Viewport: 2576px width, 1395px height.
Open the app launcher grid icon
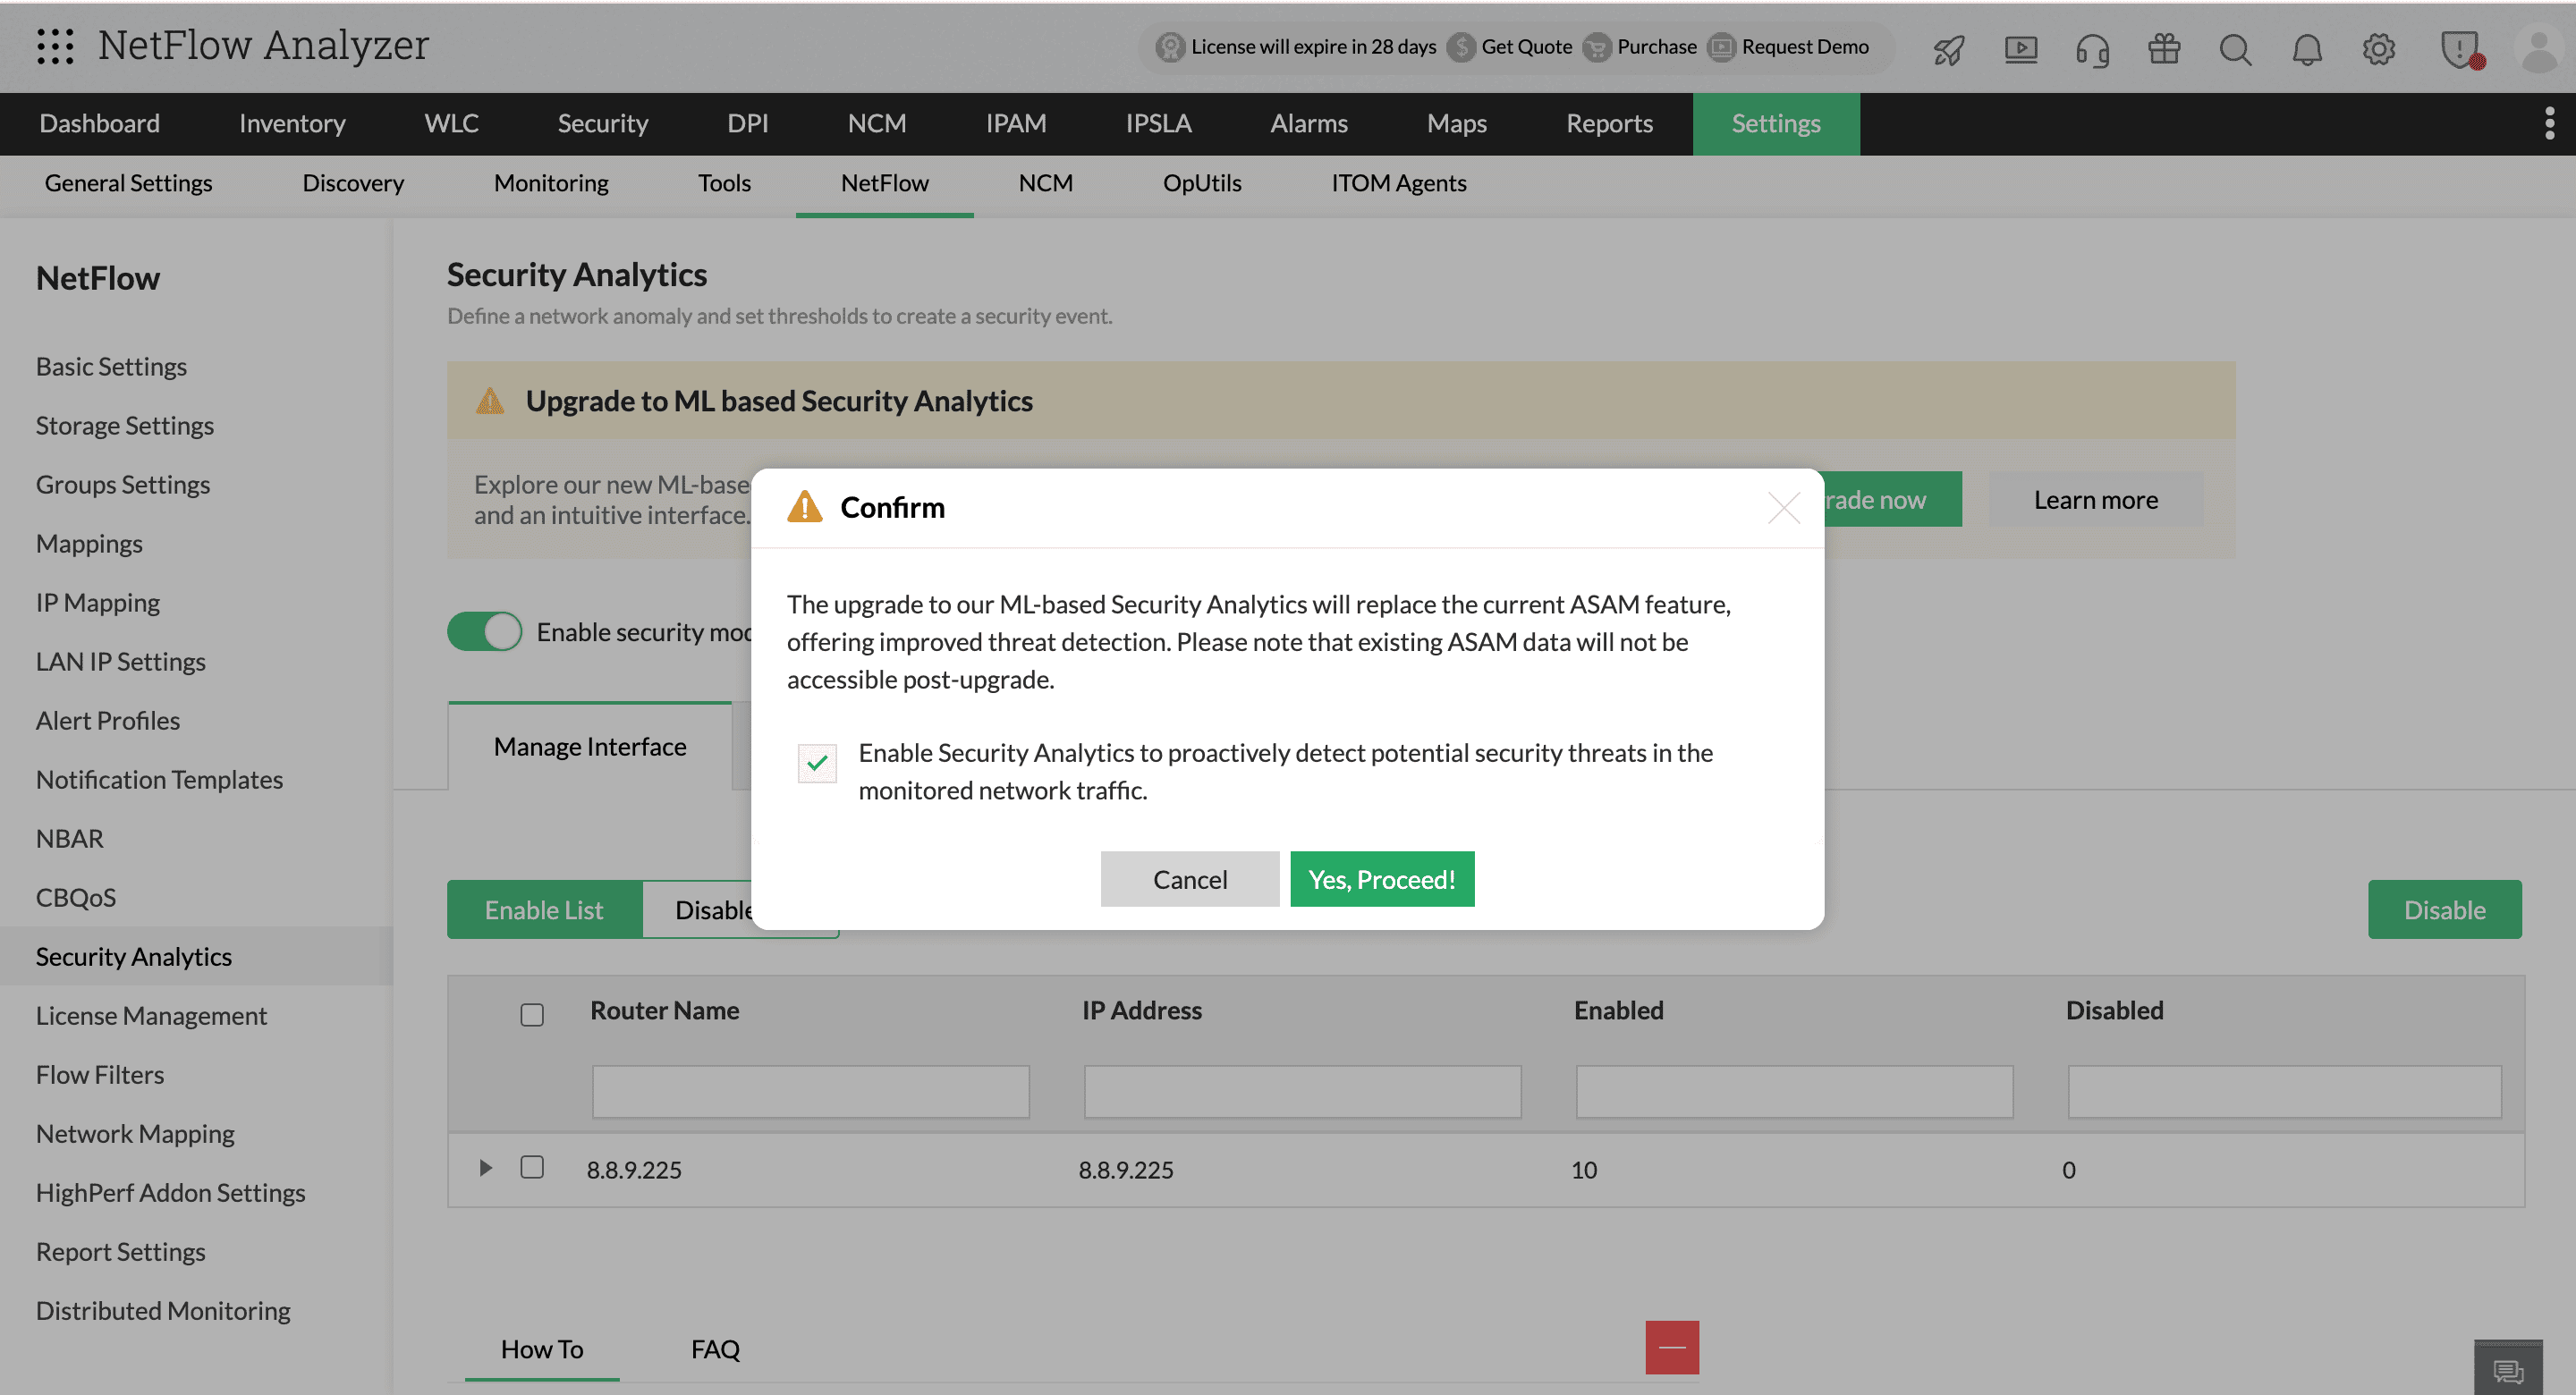[x=55, y=46]
